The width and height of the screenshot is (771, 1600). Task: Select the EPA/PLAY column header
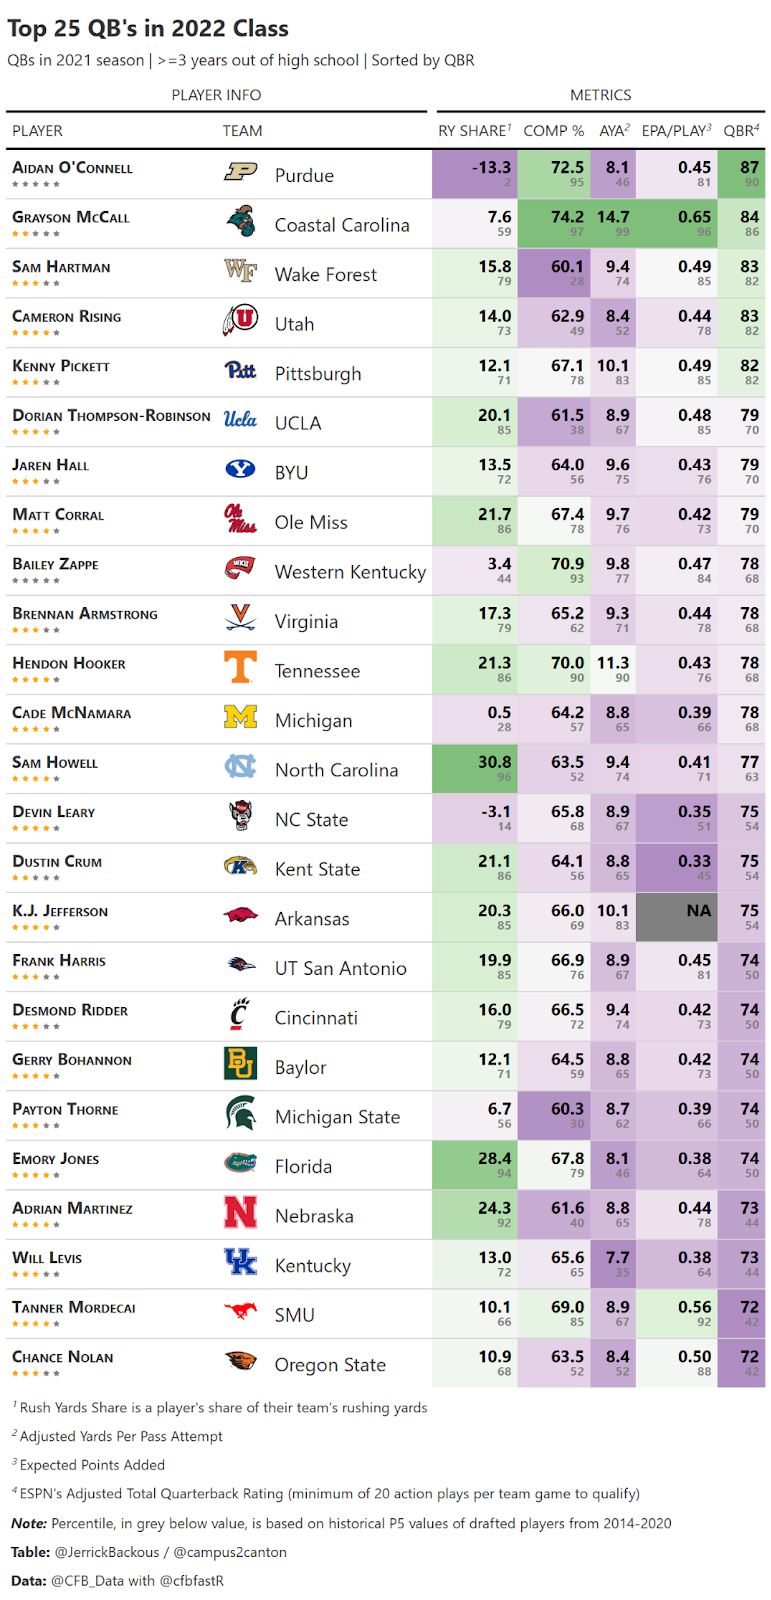coord(676,131)
